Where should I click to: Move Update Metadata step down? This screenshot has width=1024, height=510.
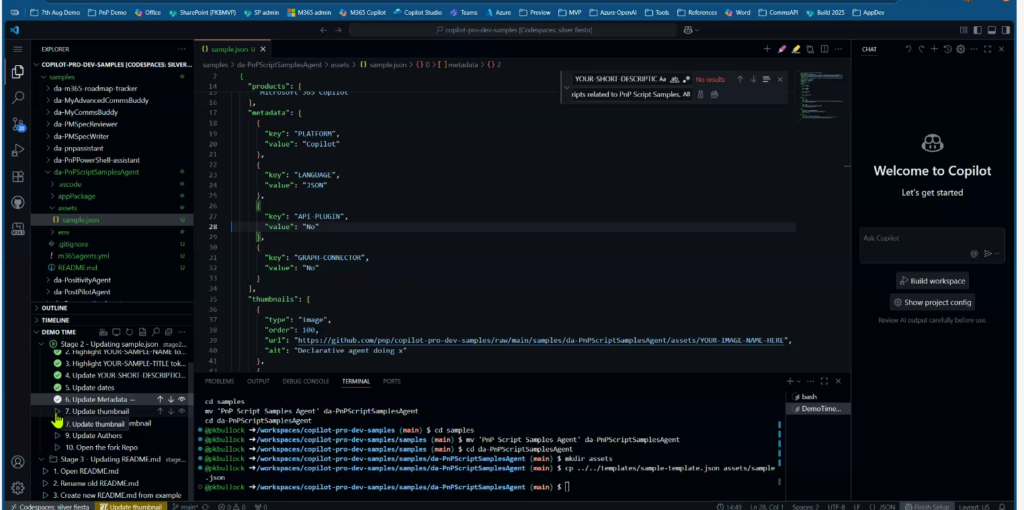[x=171, y=400]
